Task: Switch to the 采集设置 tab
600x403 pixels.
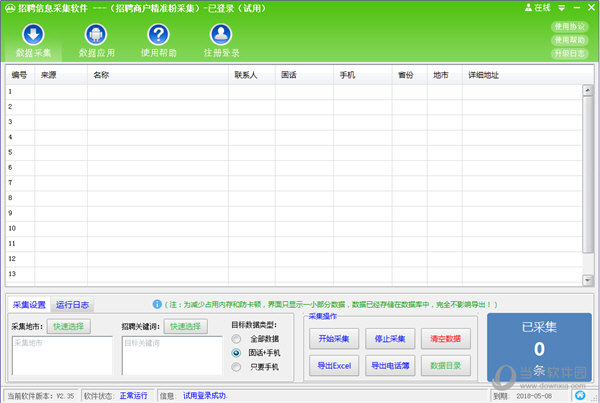Action: [x=29, y=305]
